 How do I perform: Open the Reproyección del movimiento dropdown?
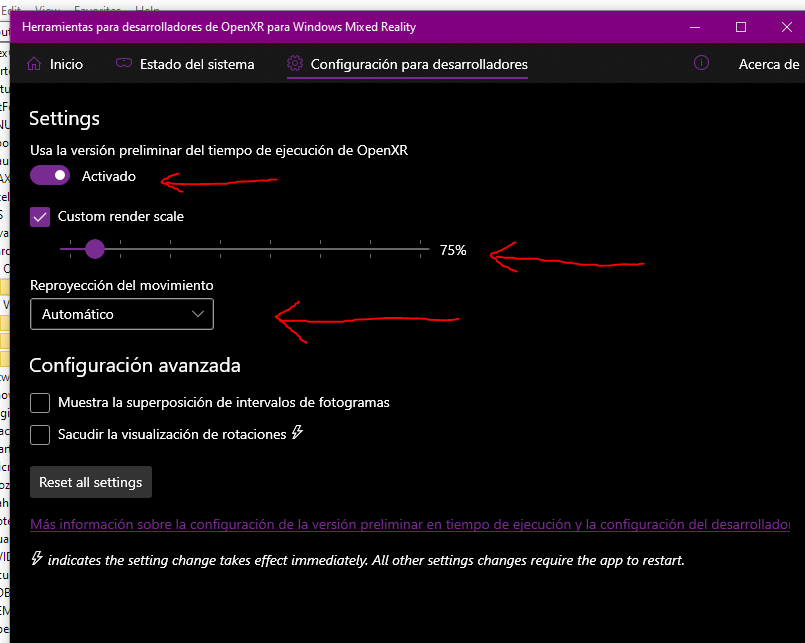tap(122, 314)
